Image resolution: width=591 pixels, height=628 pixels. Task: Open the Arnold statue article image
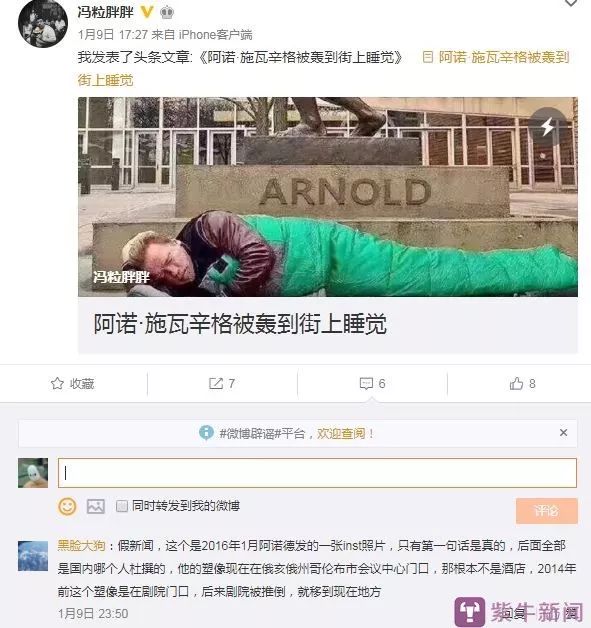coord(328,197)
